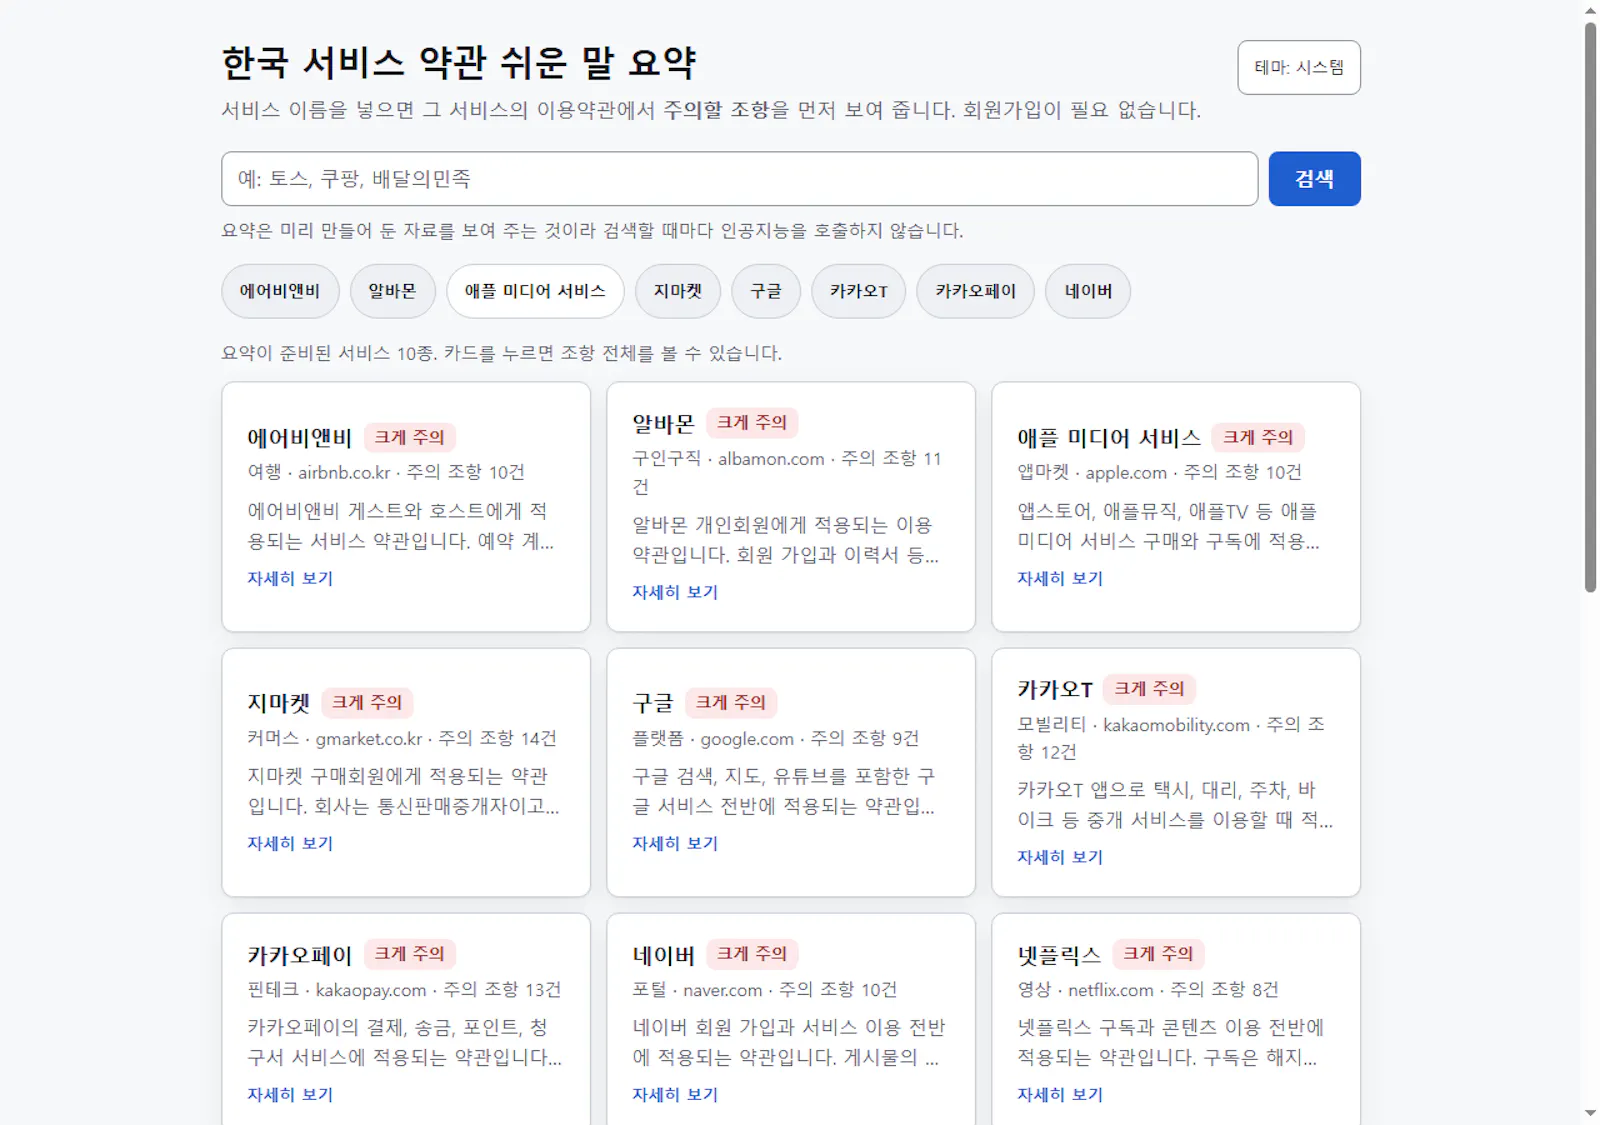Image resolution: width=1600 pixels, height=1125 pixels.
Task: Choose the 애플 미디어 서비스 chip
Action: (x=535, y=291)
